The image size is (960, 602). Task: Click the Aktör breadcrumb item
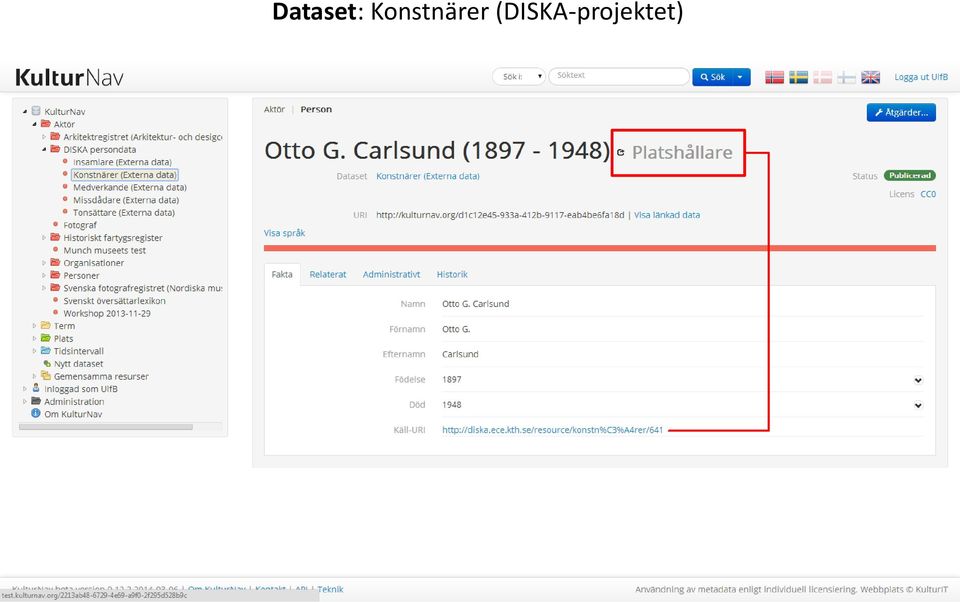click(274, 109)
